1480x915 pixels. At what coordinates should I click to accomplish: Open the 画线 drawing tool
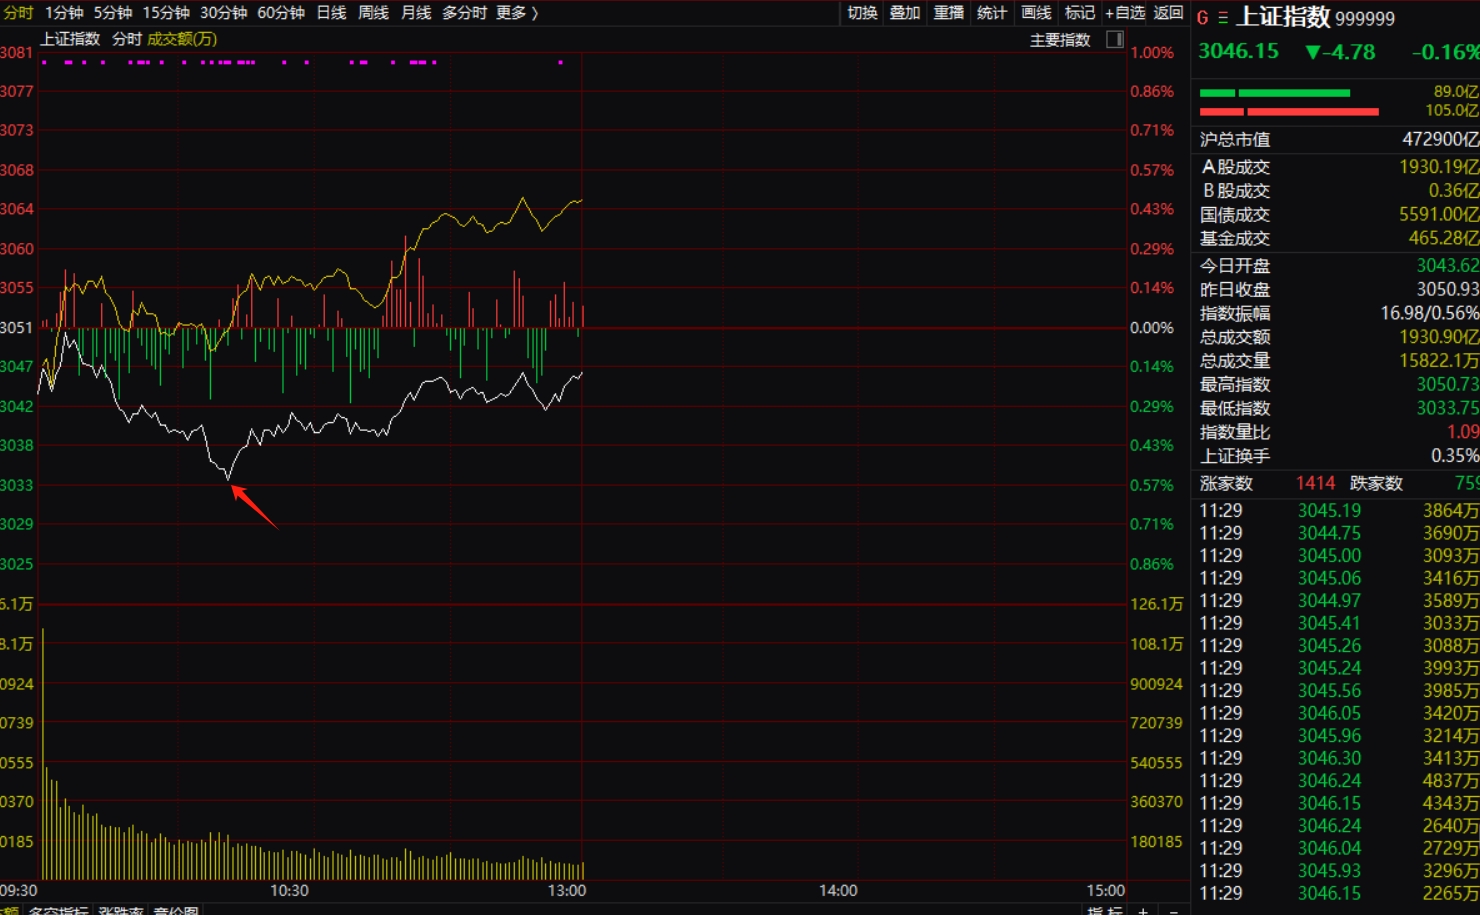(1036, 13)
